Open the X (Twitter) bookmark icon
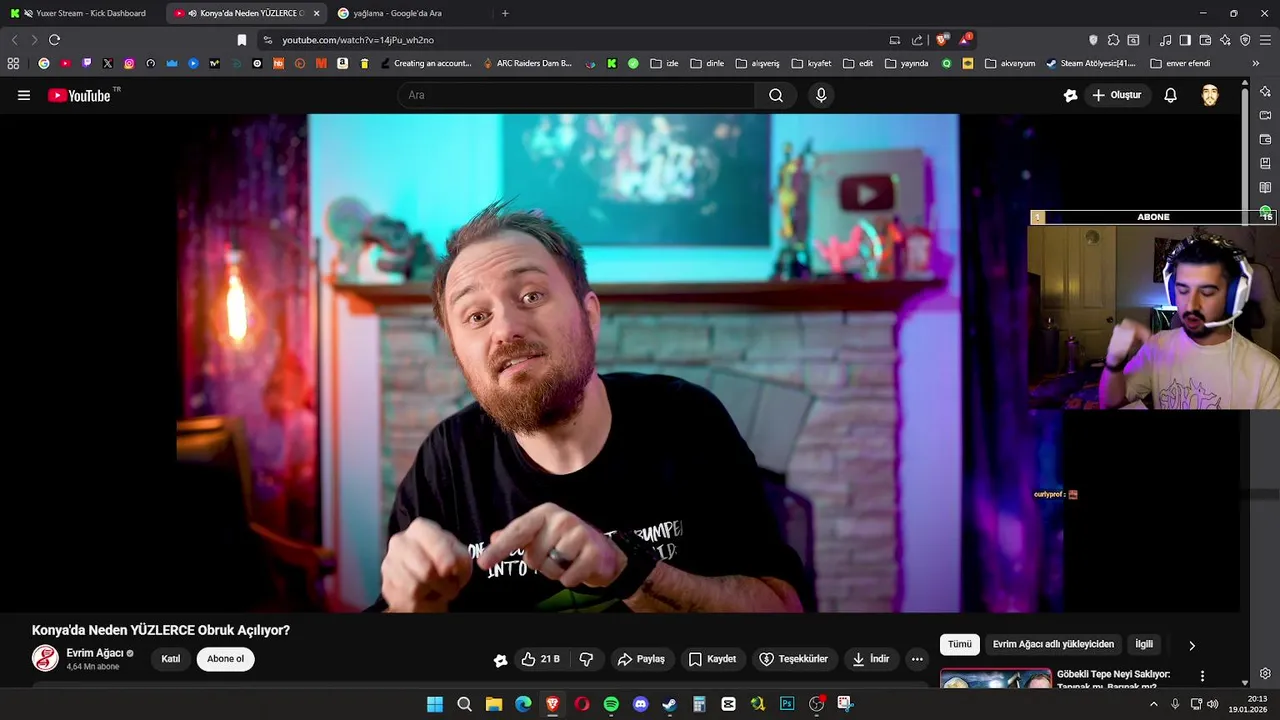Screen dimensions: 1280x720 [108, 63]
